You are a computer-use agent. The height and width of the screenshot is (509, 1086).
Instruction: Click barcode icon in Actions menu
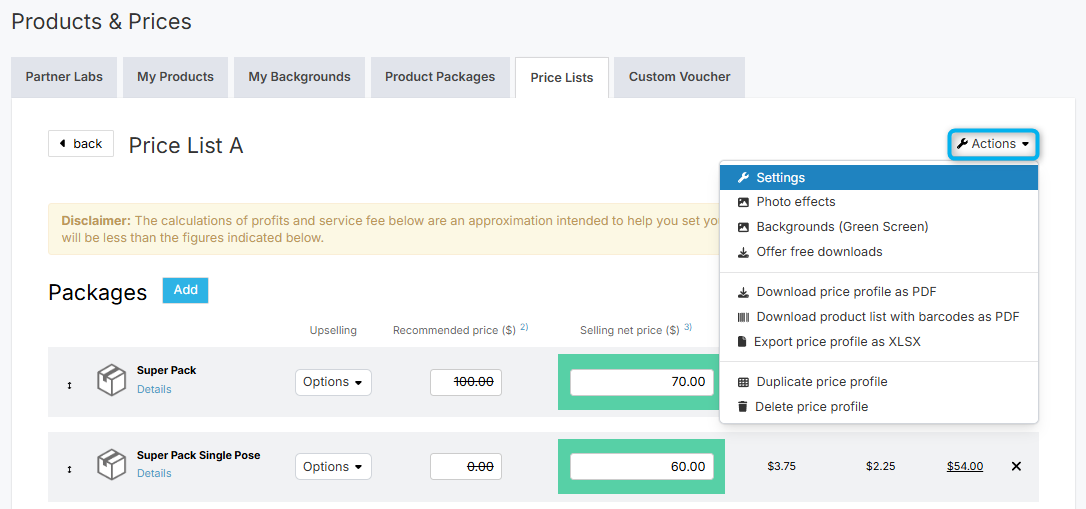[743, 317]
